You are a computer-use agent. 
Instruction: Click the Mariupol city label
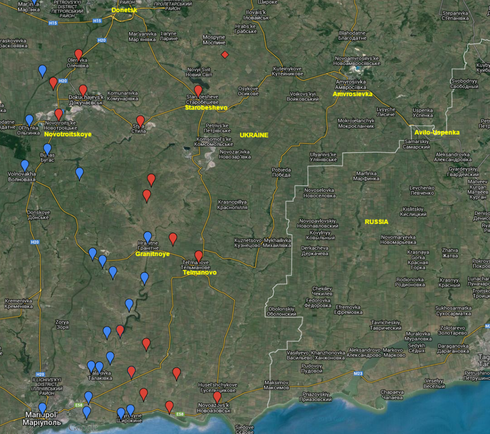click(42, 419)
